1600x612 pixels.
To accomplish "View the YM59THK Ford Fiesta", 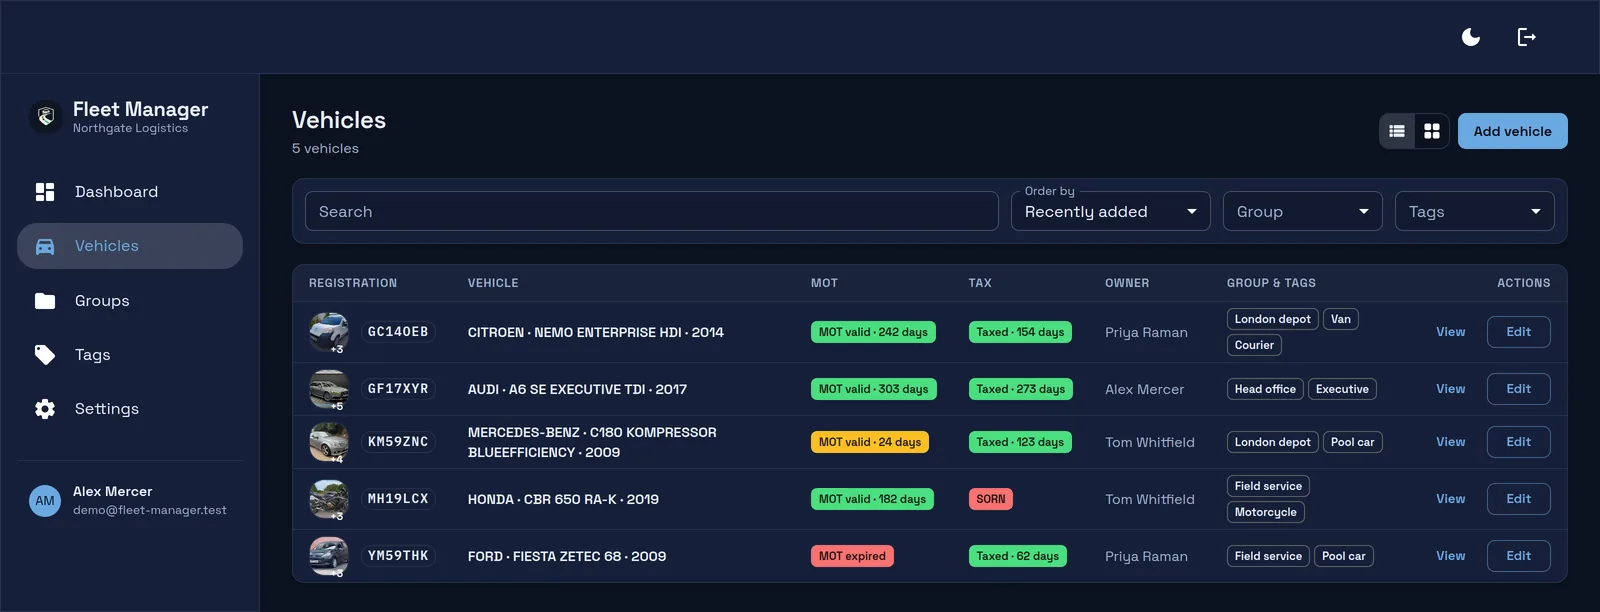I will point(1451,556).
